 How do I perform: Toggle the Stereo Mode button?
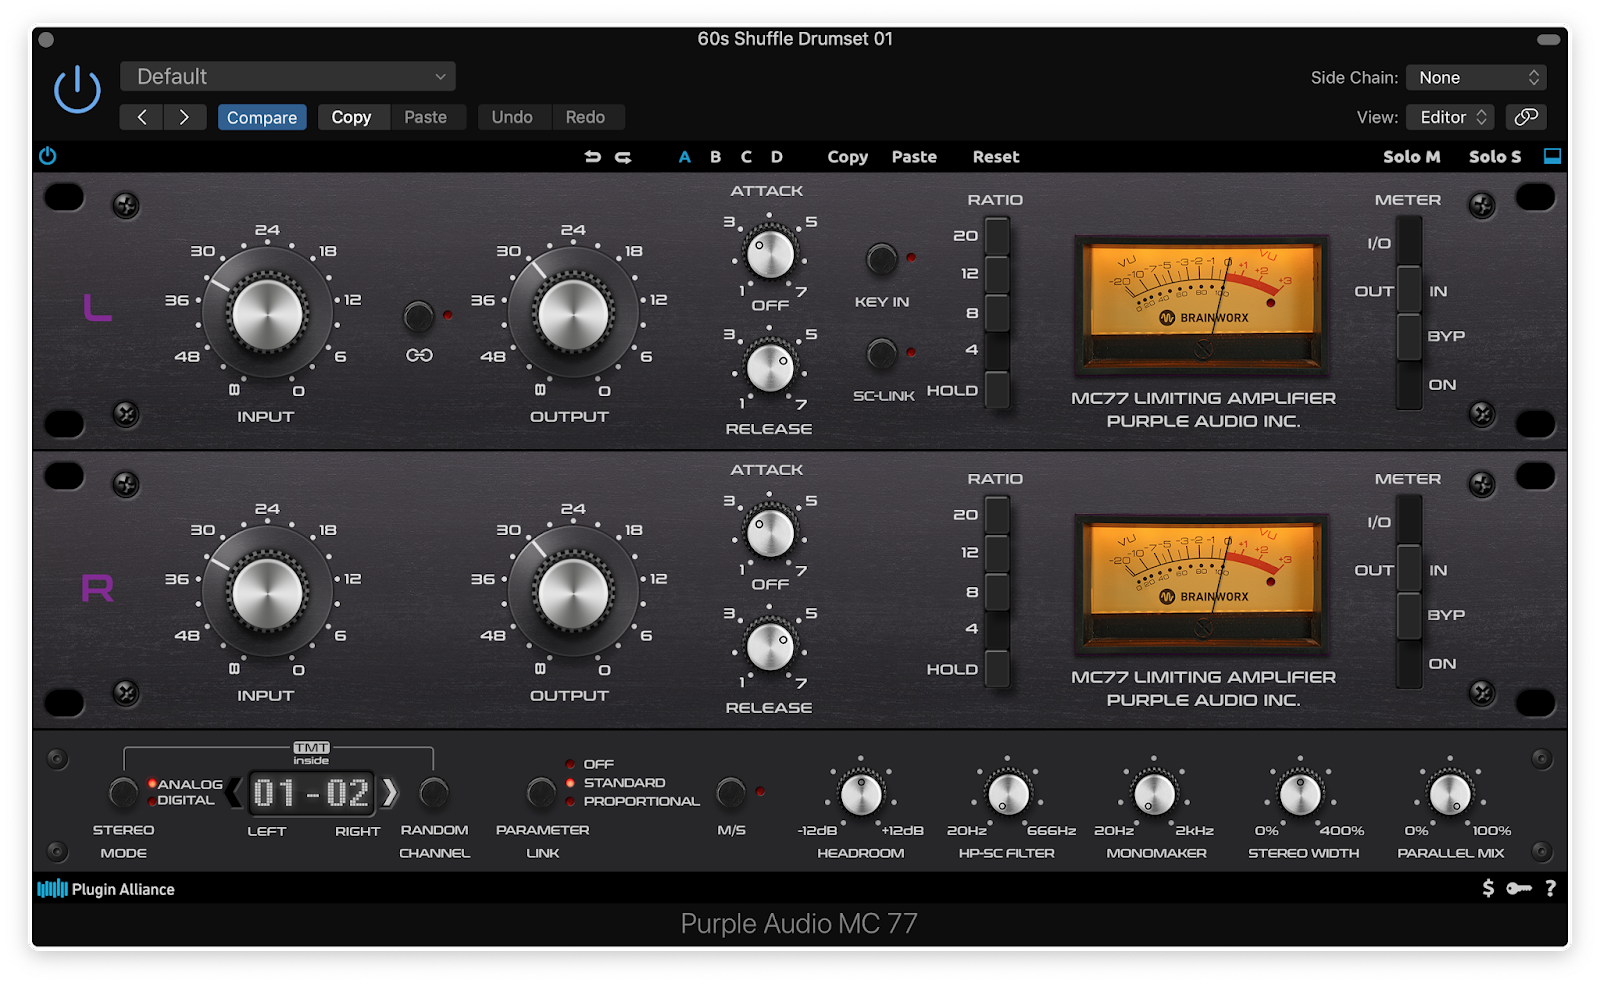pyautogui.click(x=123, y=793)
